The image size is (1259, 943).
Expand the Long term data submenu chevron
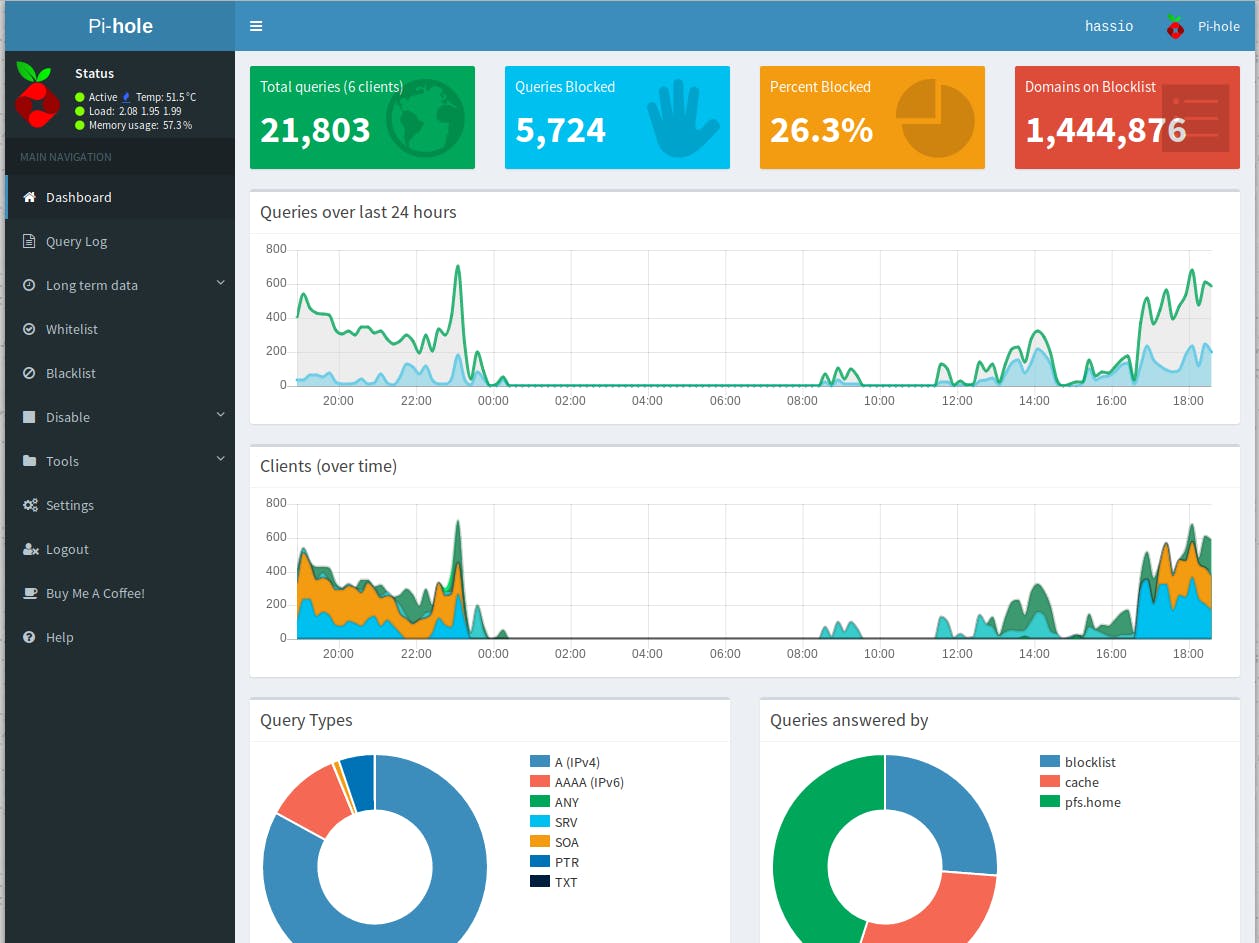pyautogui.click(x=220, y=284)
